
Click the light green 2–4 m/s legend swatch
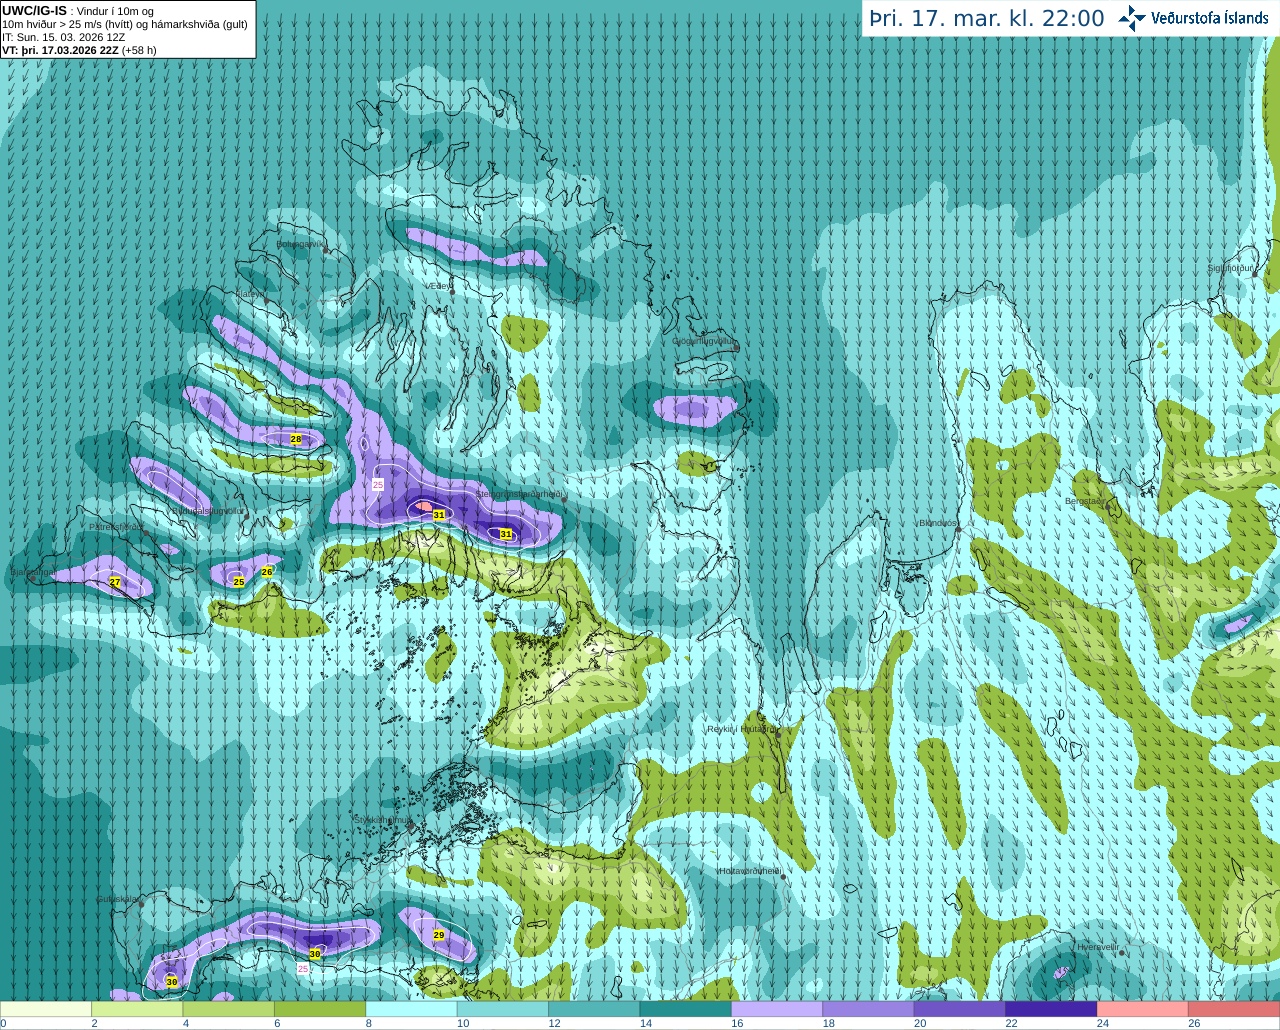(x=137, y=1009)
